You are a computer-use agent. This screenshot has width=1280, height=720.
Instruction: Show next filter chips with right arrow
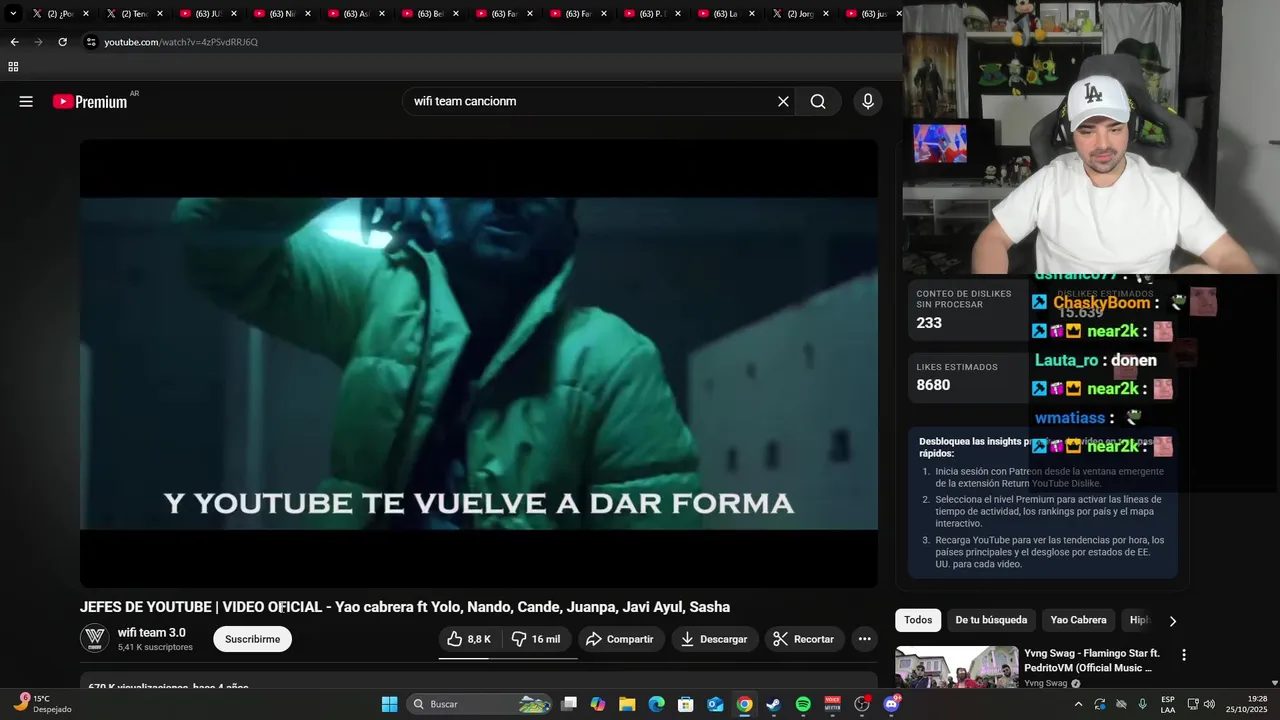(x=1172, y=621)
